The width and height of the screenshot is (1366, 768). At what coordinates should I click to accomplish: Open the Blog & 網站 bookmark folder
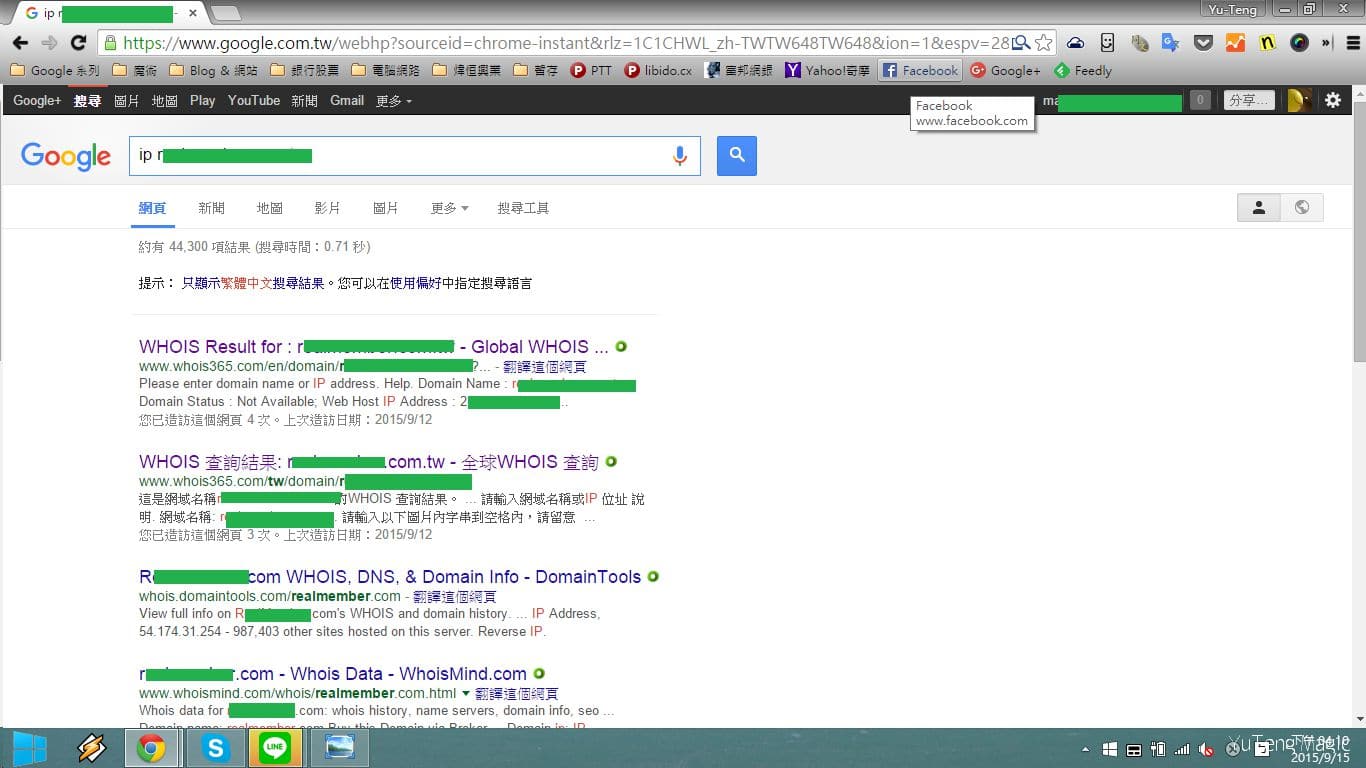213,71
